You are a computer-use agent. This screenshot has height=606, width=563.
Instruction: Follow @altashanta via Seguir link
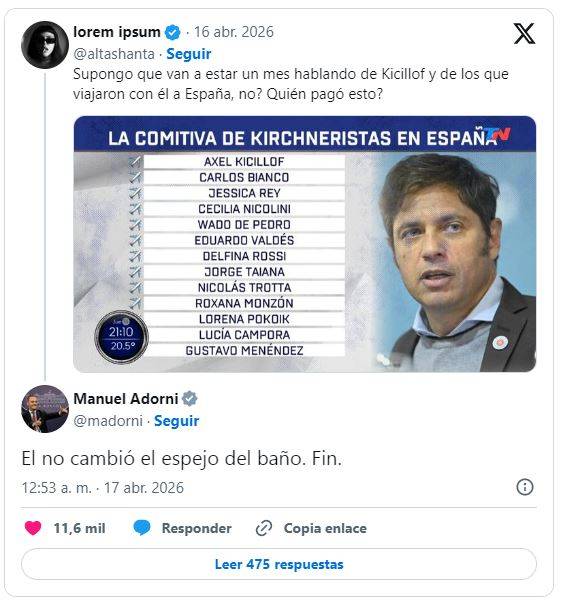189,54
